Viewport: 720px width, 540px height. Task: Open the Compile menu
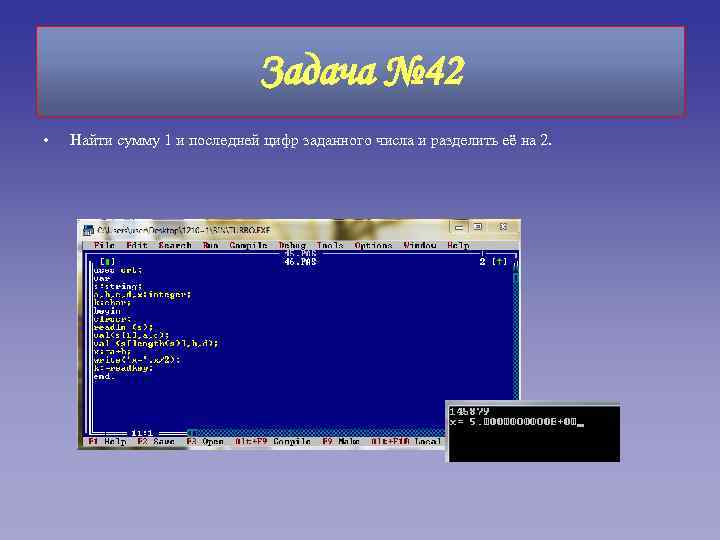(x=248, y=246)
